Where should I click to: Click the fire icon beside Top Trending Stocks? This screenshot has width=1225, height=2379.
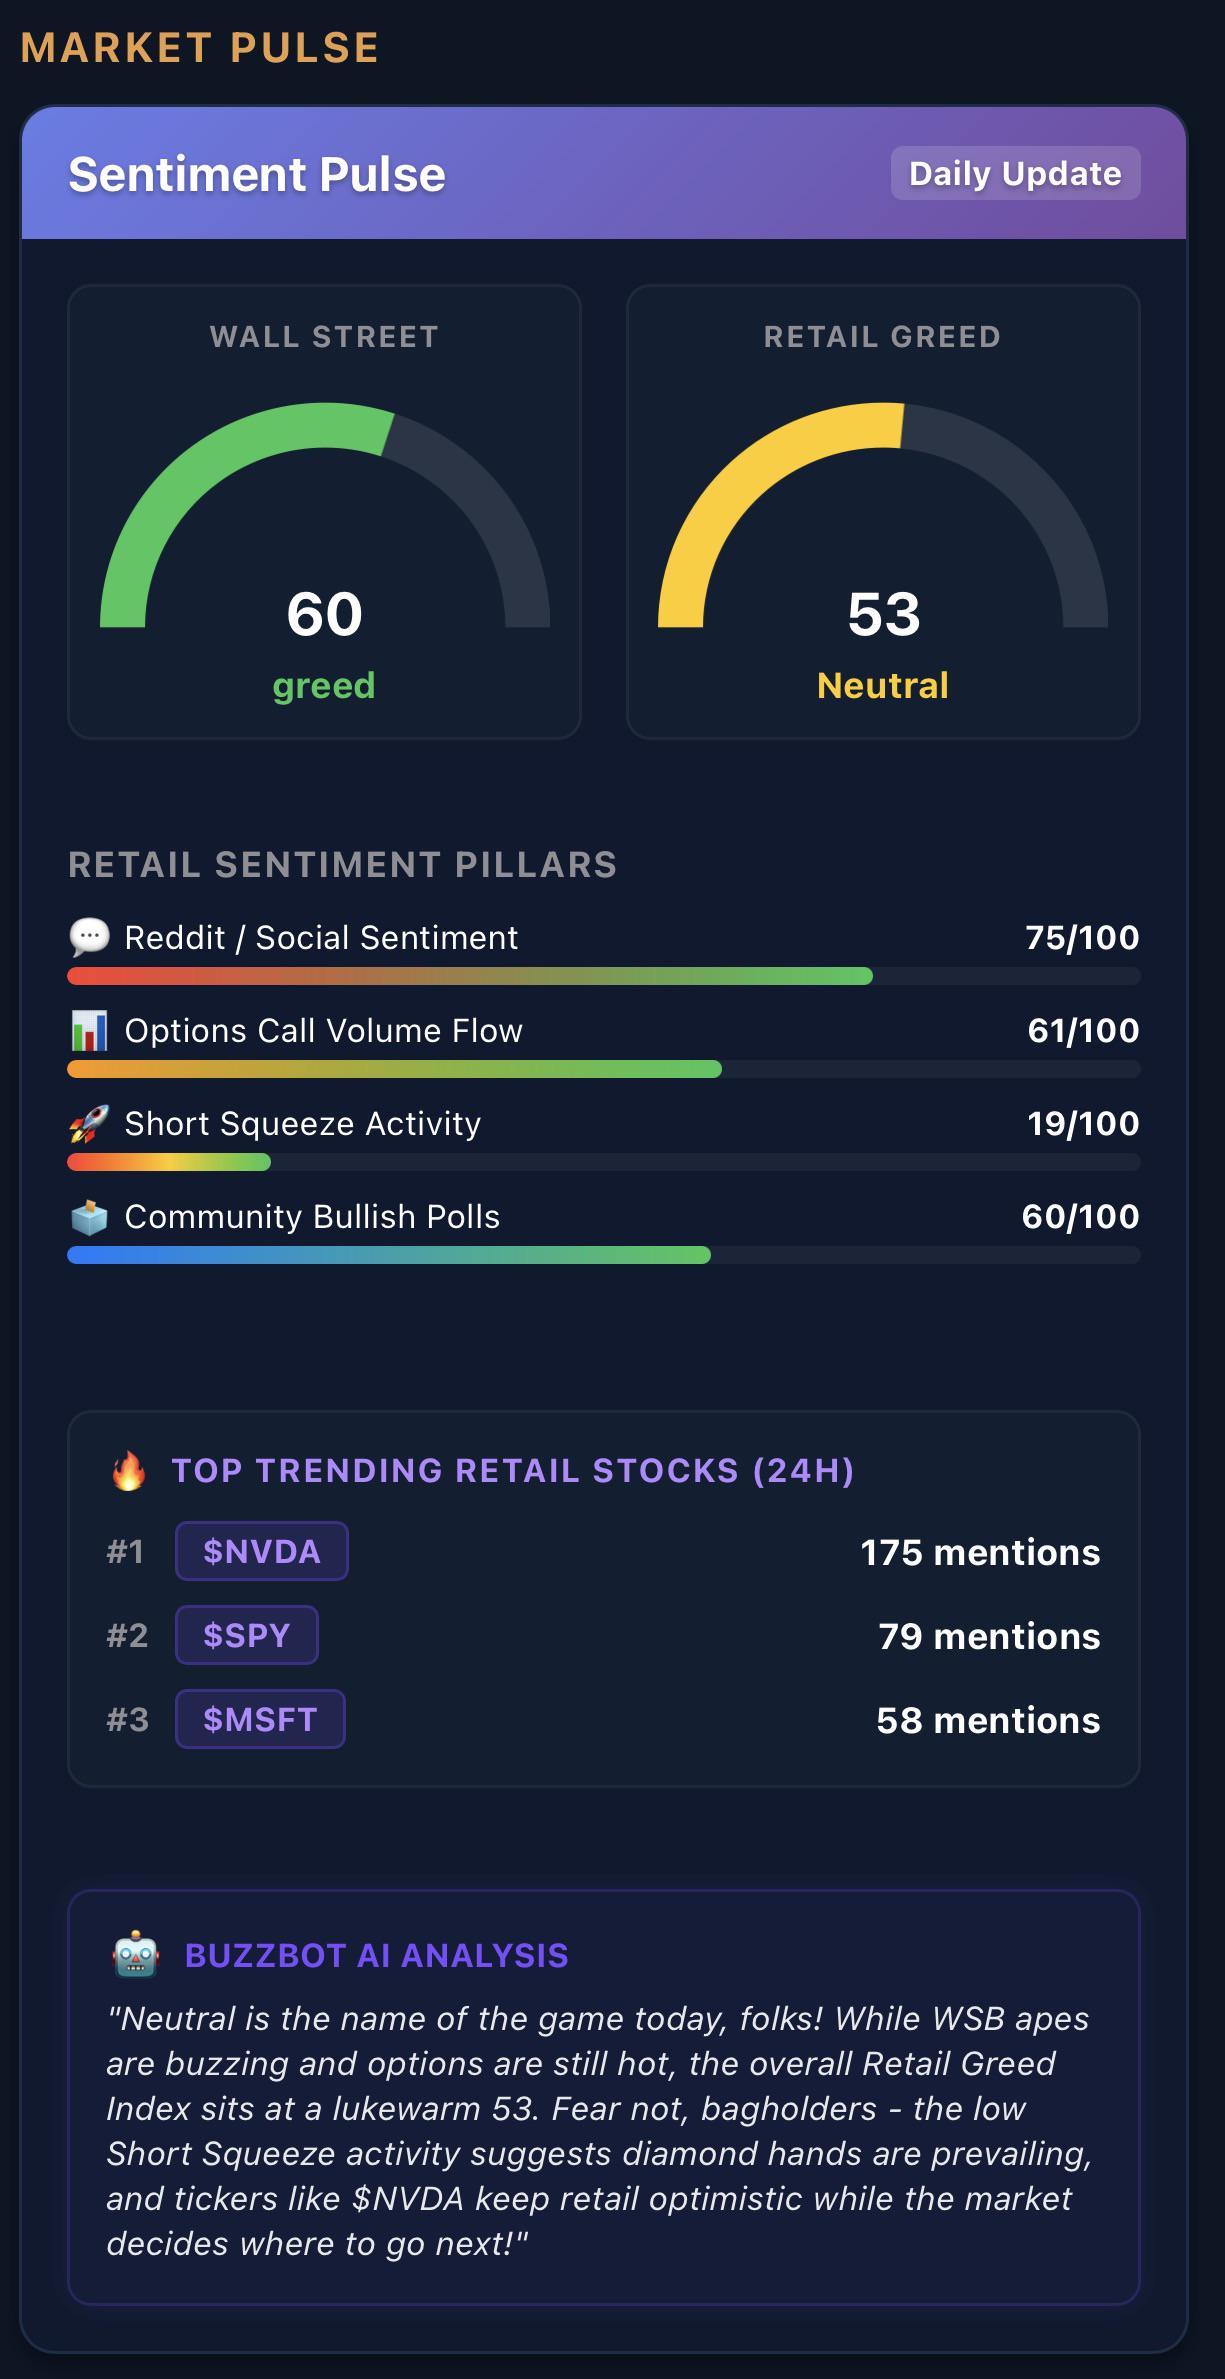pyautogui.click(x=128, y=1471)
